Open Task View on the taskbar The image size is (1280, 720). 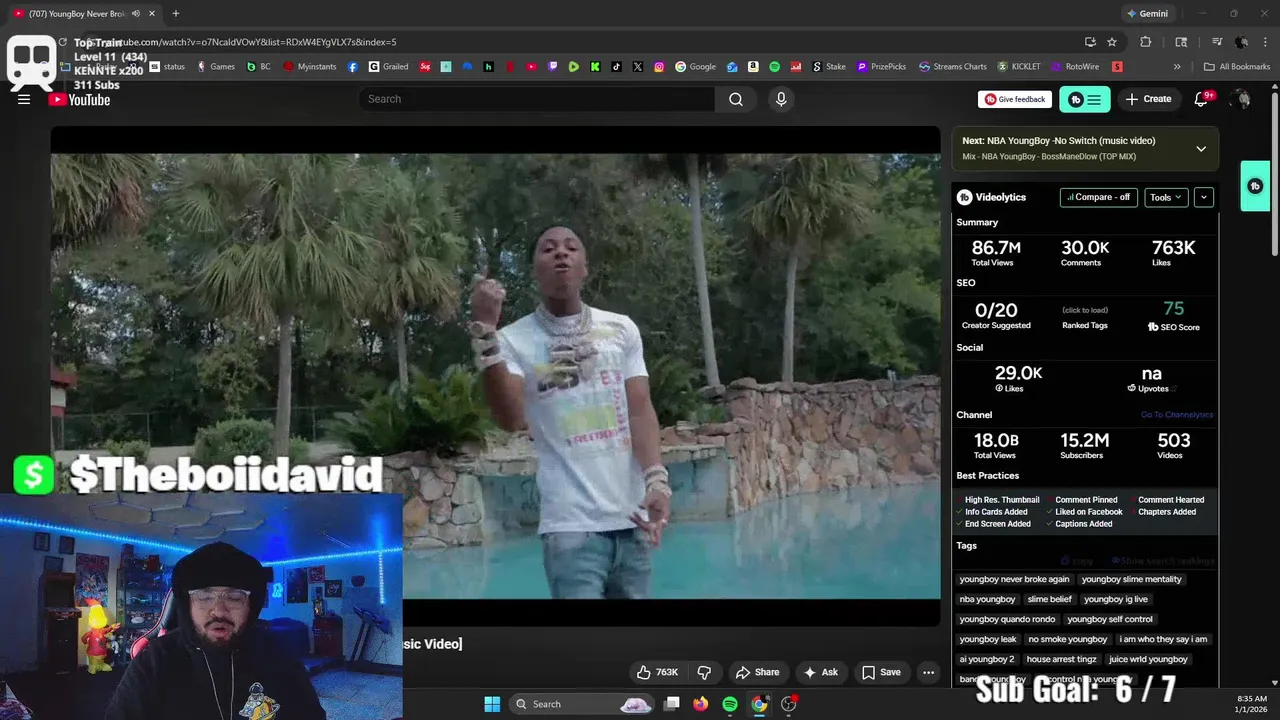(x=672, y=704)
